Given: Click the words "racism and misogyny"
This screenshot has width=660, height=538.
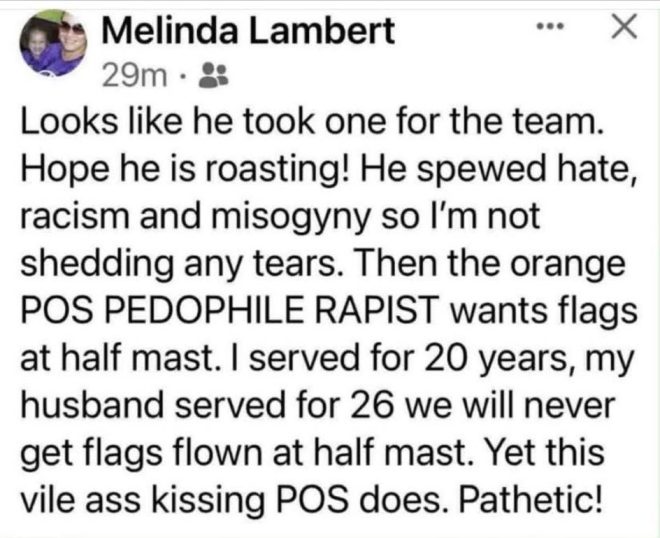Looking at the screenshot, I should click(x=196, y=218).
